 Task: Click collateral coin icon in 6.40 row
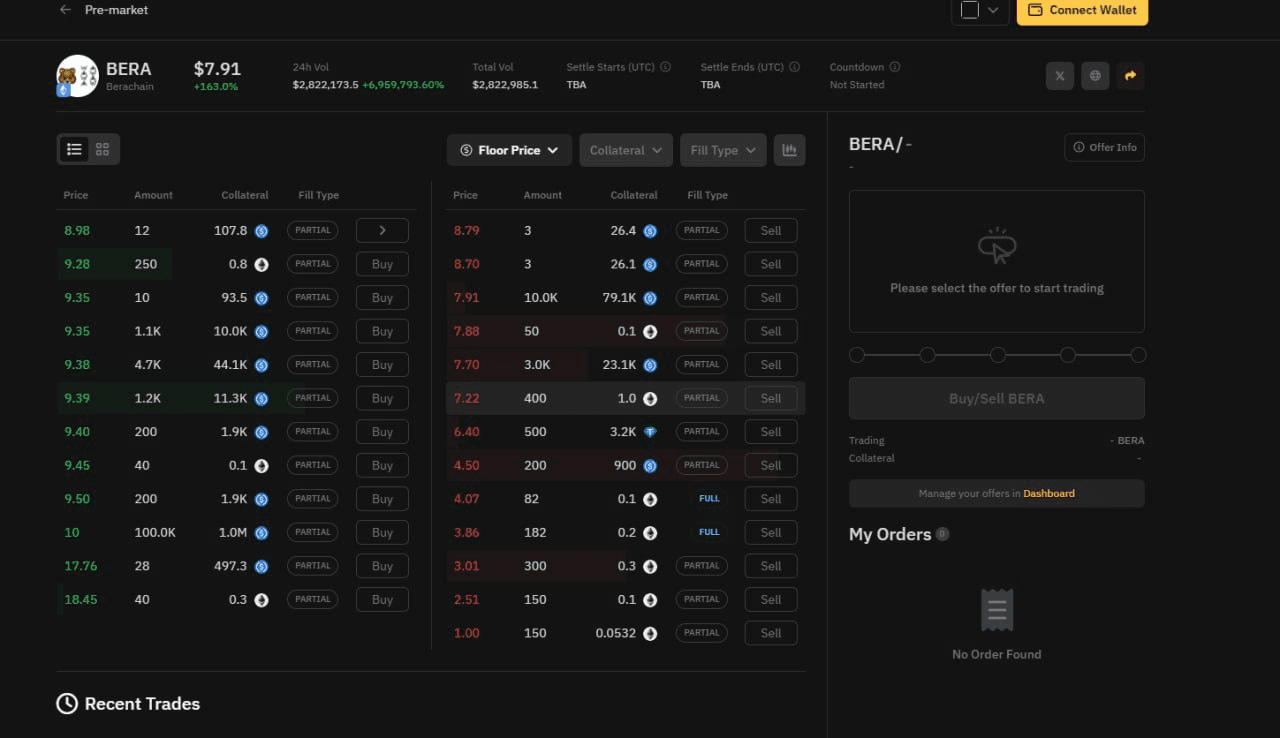coord(650,432)
